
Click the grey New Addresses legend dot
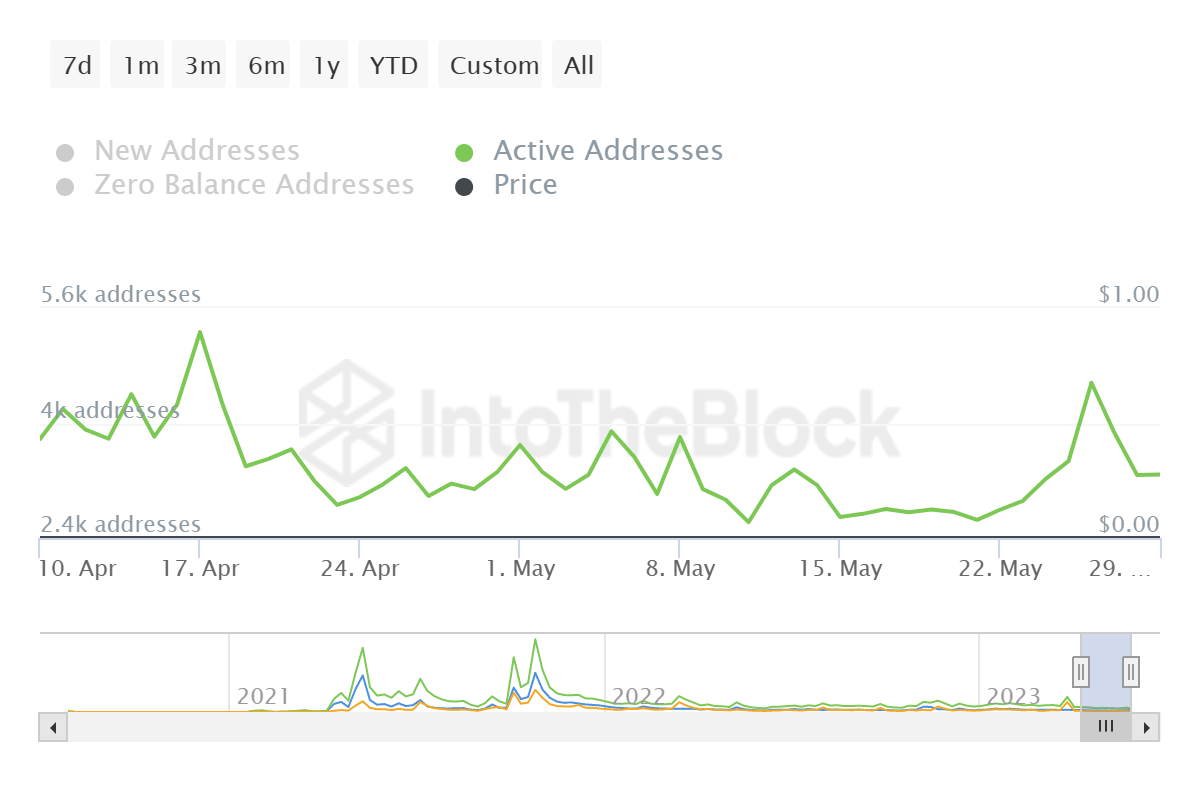65,153
